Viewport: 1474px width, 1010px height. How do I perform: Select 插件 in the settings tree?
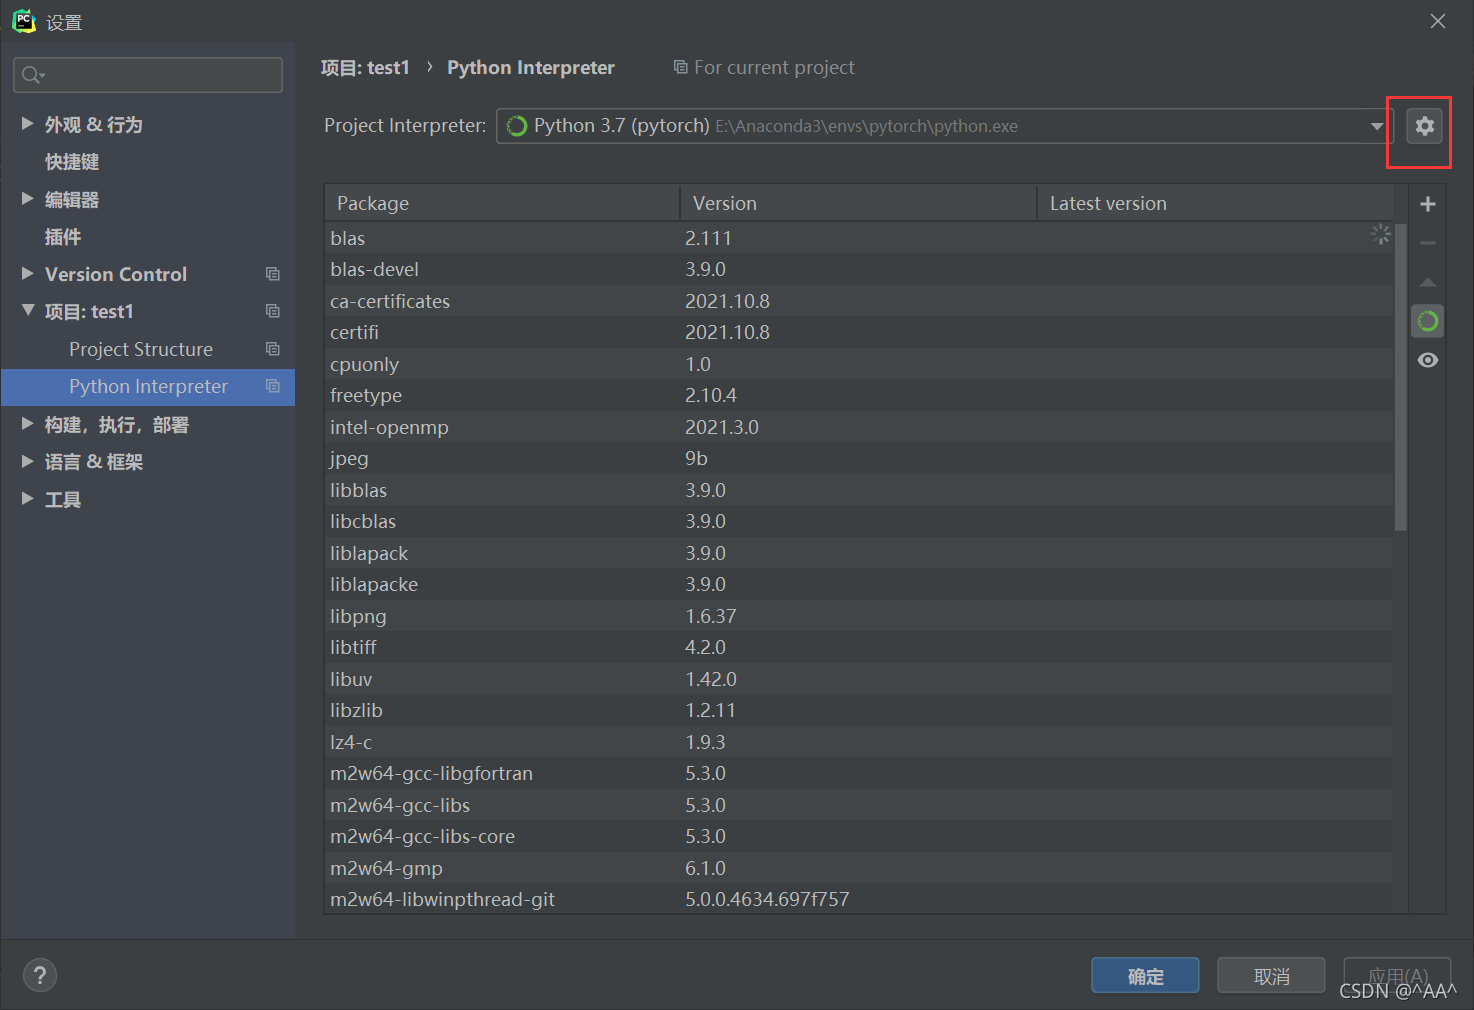pyautogui.click(x=63, y=237)
